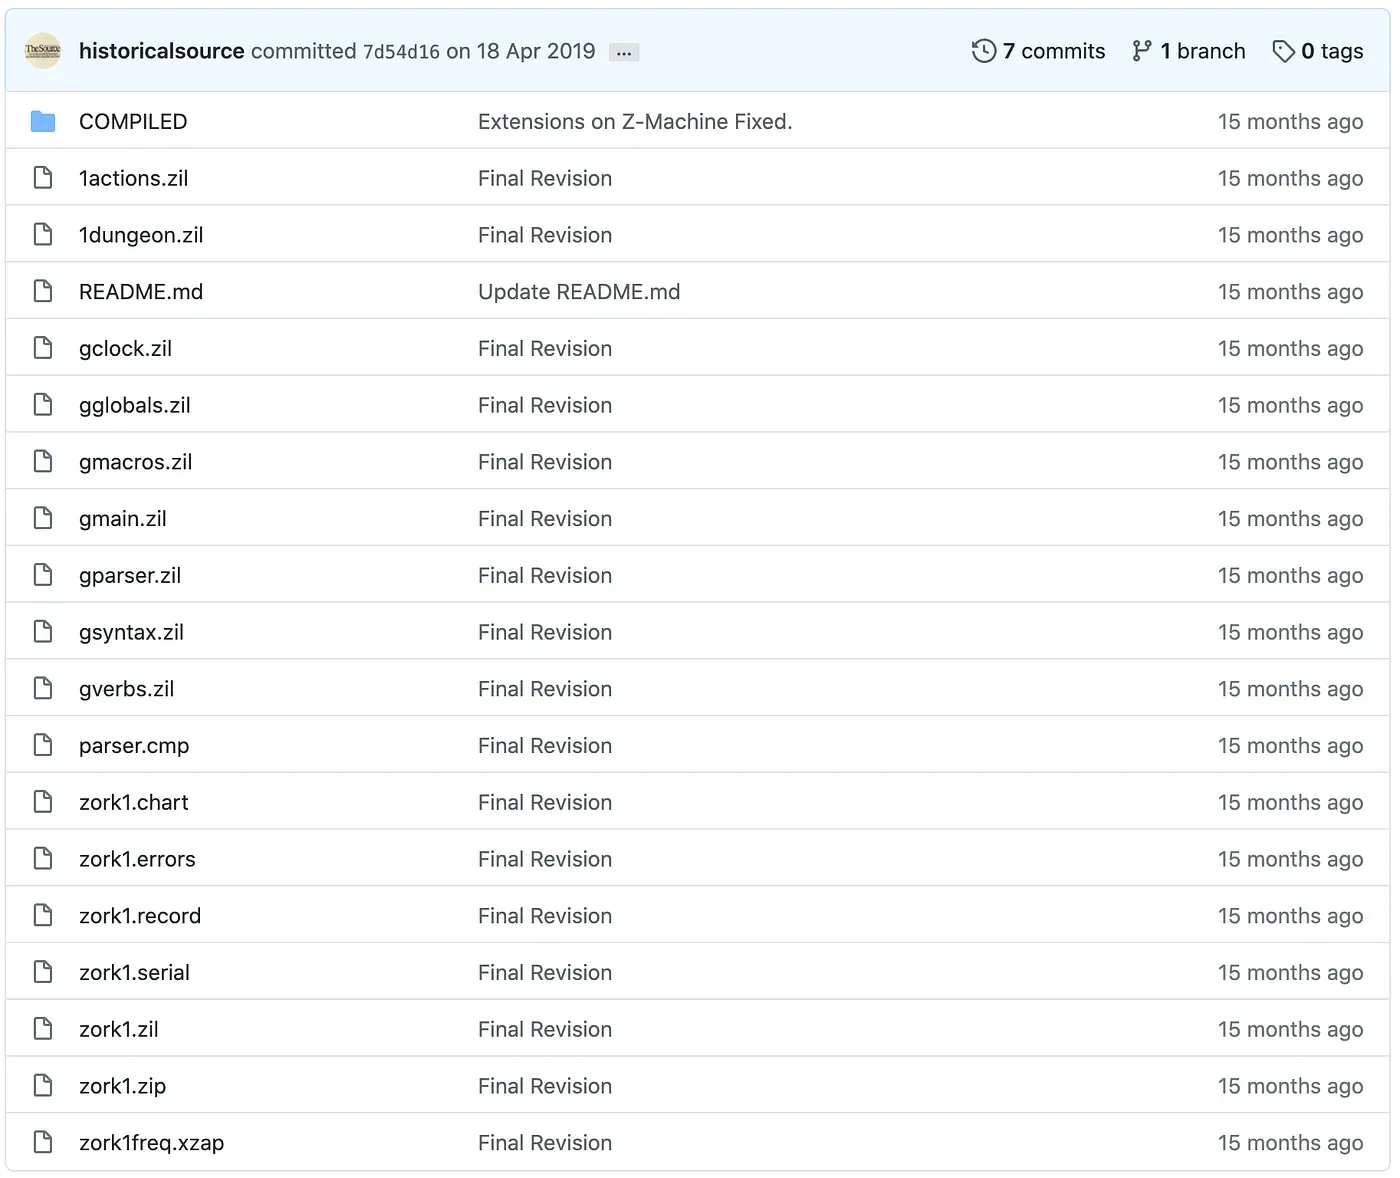The width and height of the screenshot is (1400, 1178).
Task: Click the file icon beside 1dungeon.zil
Action: (x=43, y=234)
